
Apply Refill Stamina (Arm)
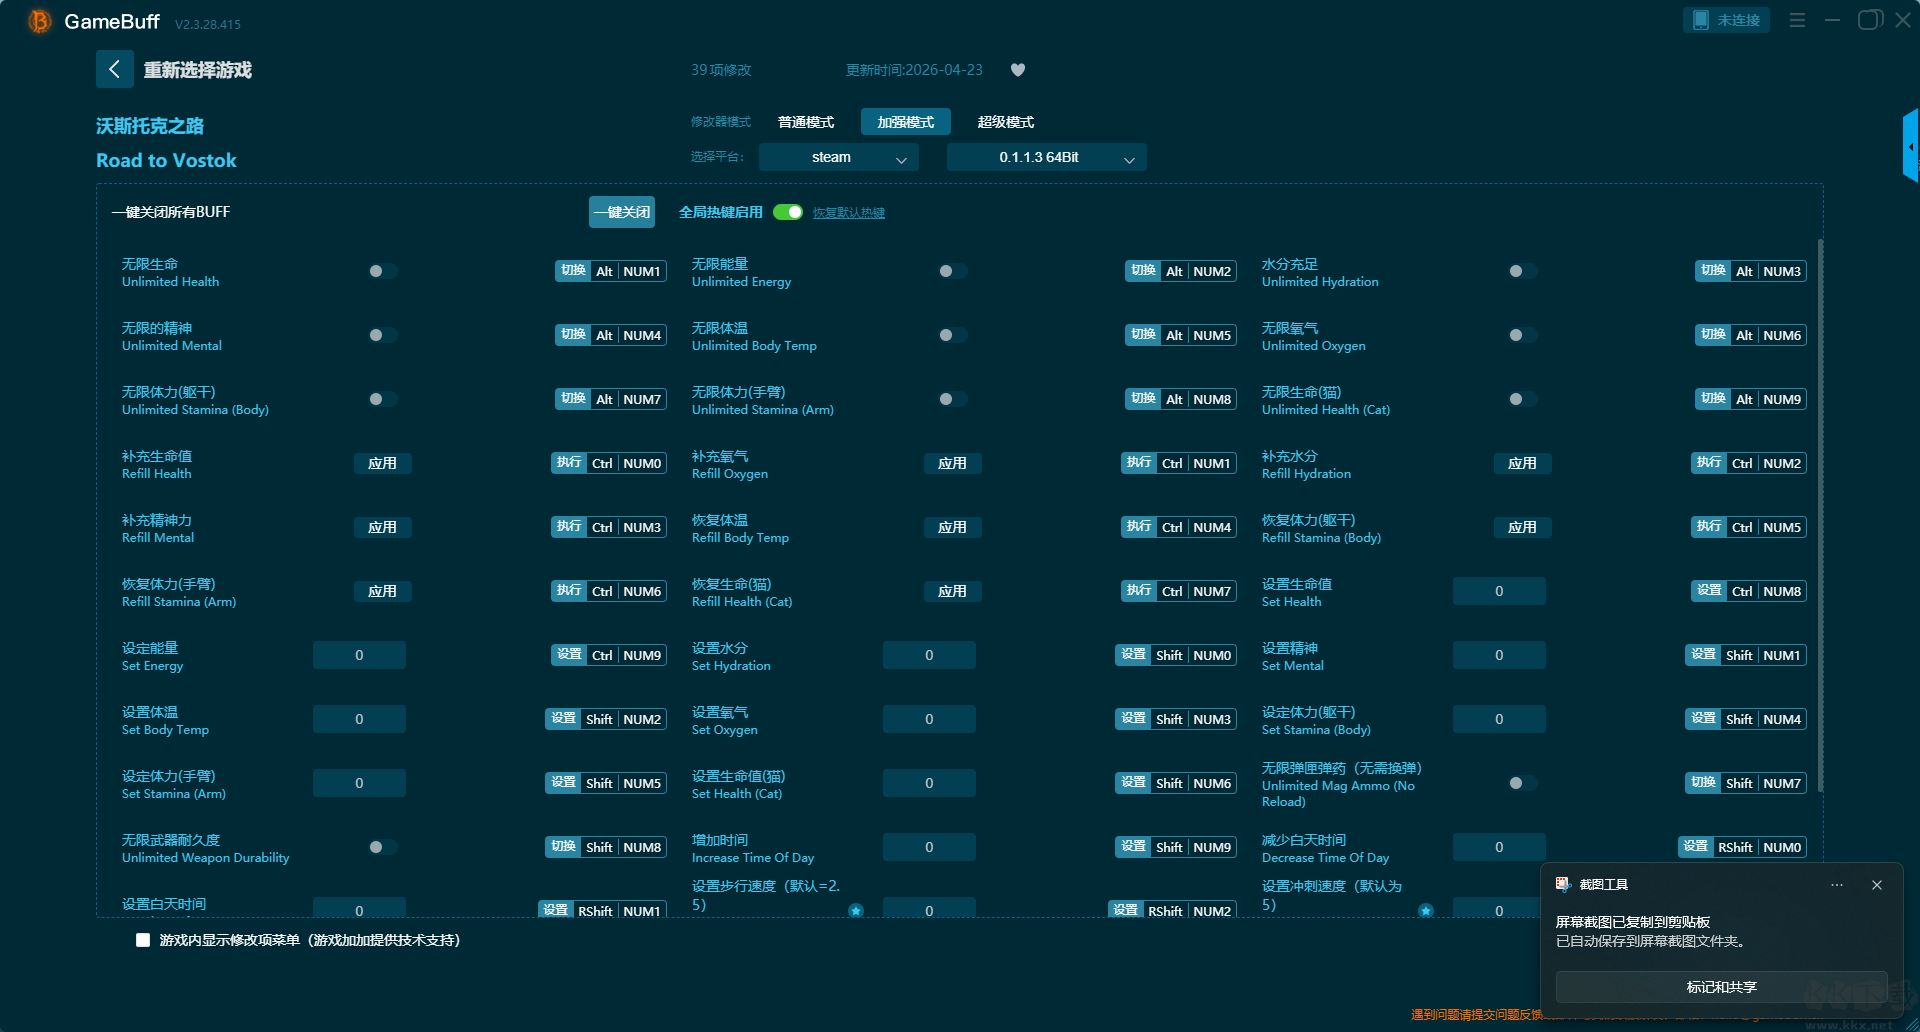pos(382,591)
